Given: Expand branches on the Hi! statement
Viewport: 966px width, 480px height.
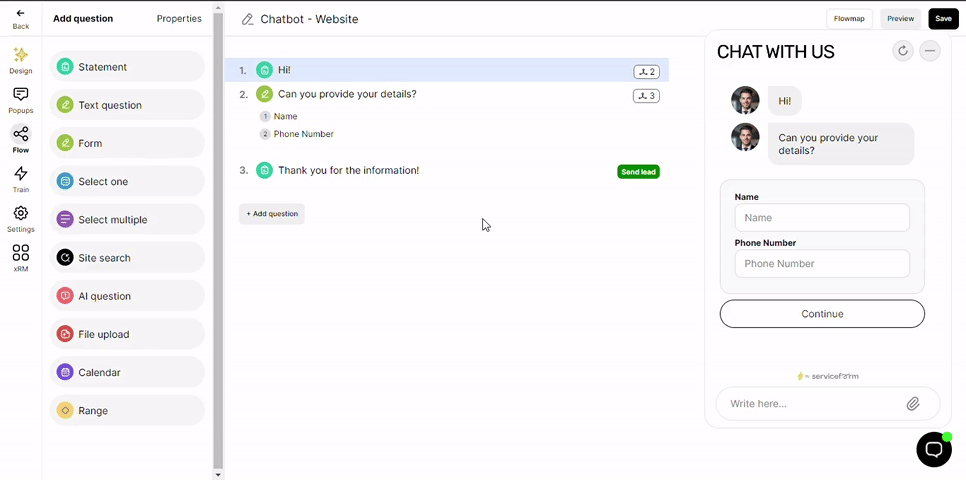Looking at the screenshot, I should [646, 72].
